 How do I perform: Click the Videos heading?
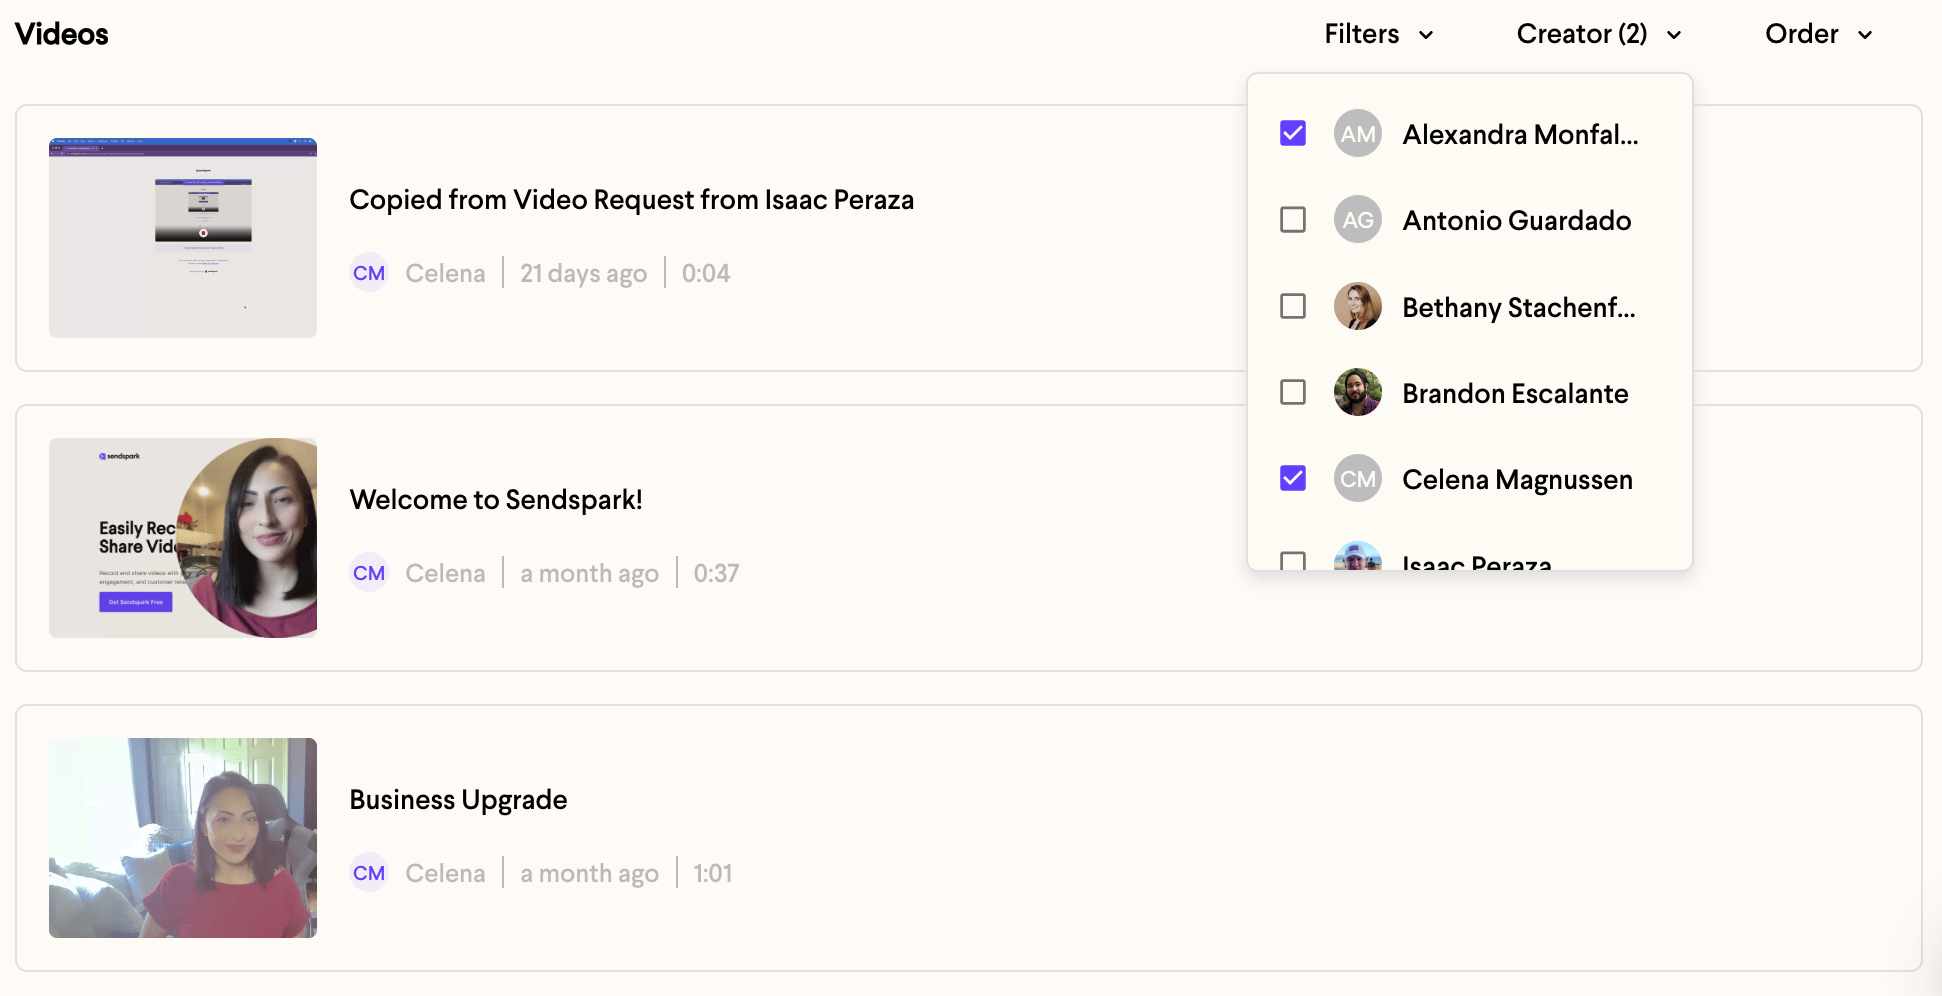coord(62,34)
